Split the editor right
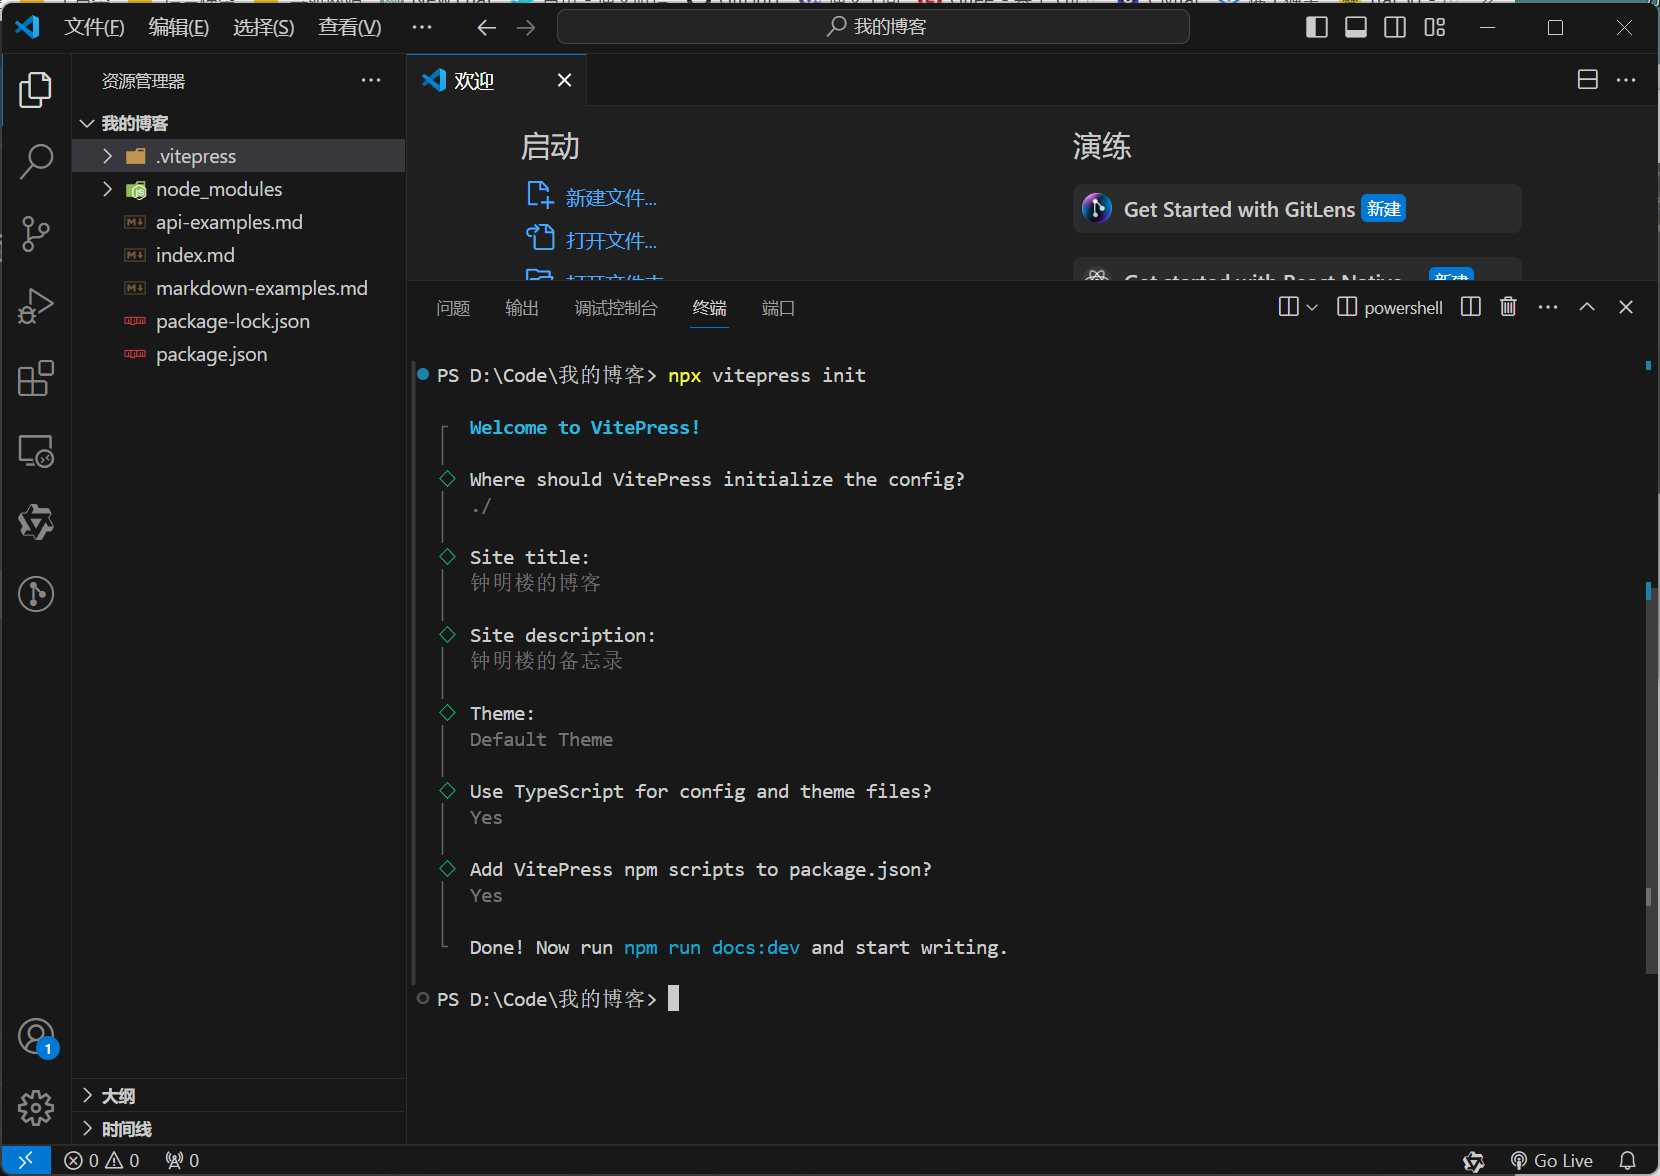1660x1176 pixels. (x=1588, y=80)
